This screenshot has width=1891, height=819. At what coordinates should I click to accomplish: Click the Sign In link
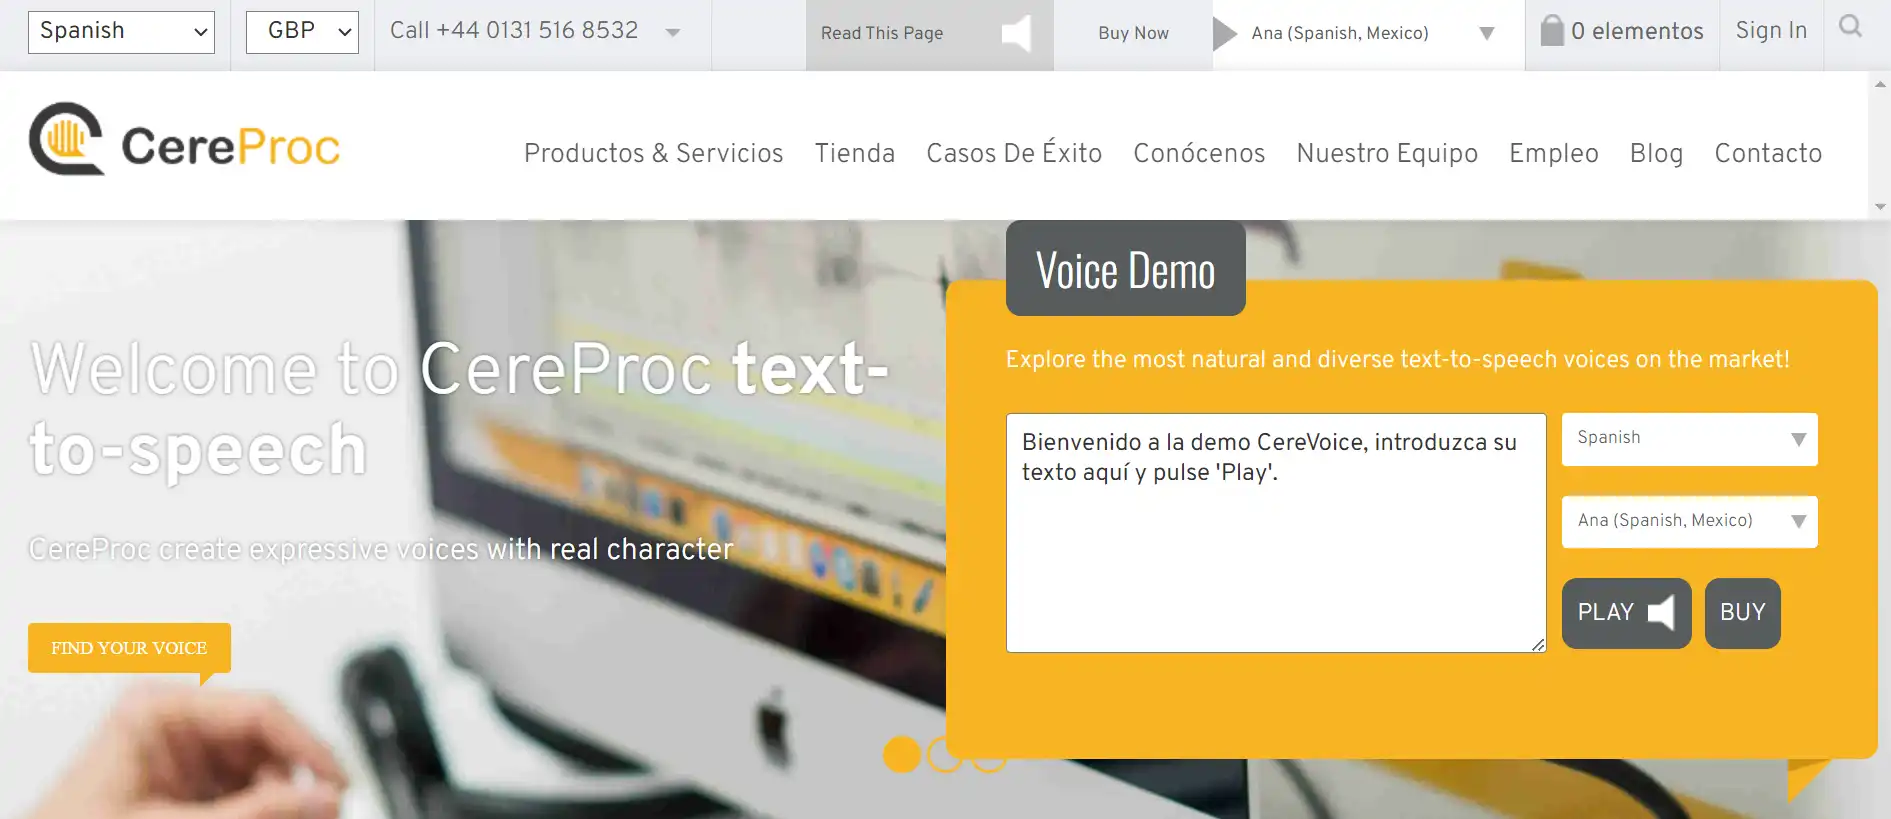pos(1771,31)
